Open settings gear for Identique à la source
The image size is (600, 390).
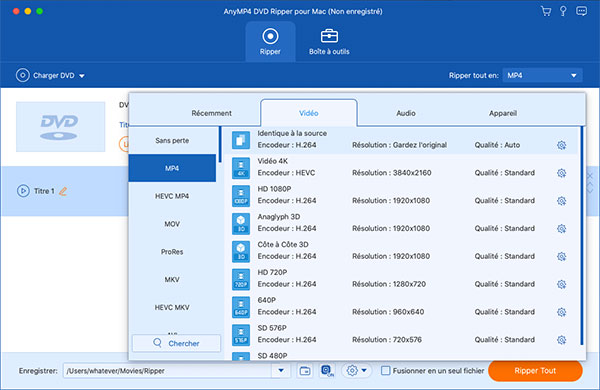[x=561, y=145]
